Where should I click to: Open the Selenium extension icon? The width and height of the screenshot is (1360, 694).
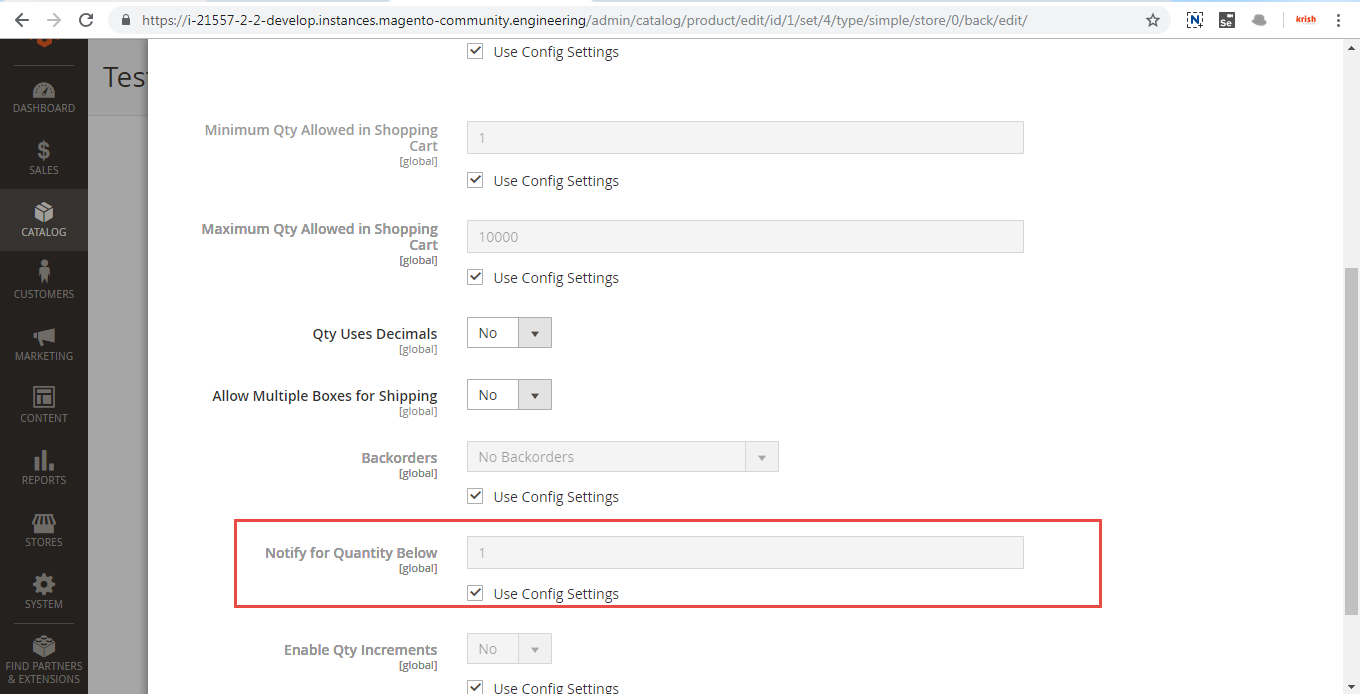coord(1227,20)
